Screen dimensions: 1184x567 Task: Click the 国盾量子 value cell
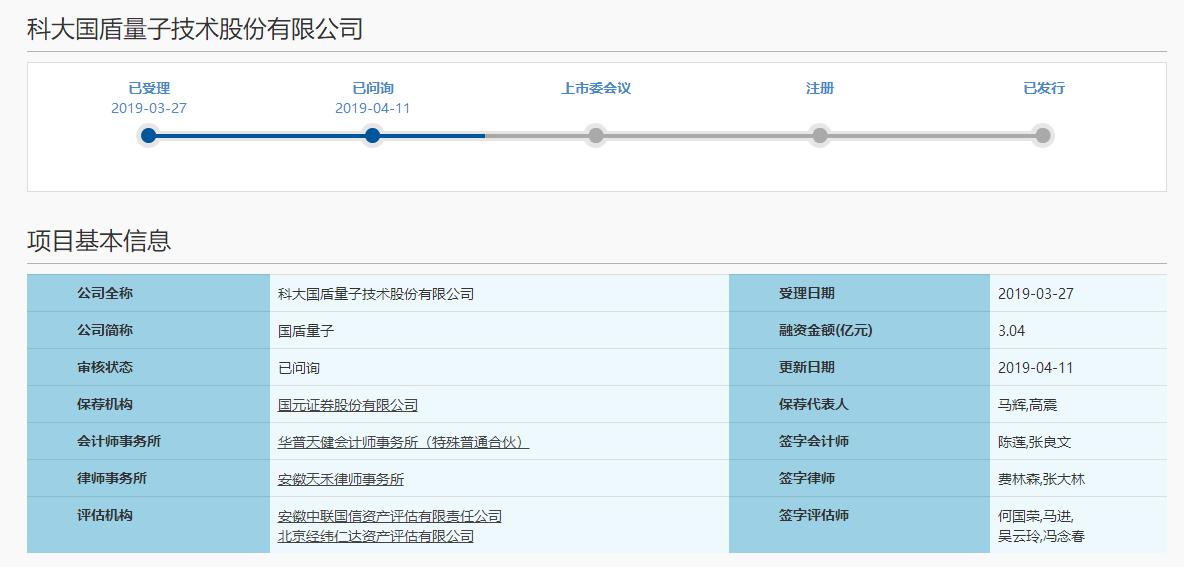[x=499, y=330]
